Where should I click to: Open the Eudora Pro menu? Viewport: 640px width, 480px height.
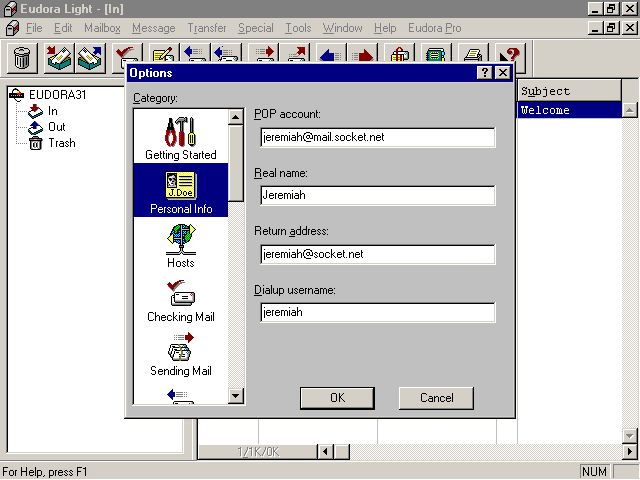pos(435,28)
